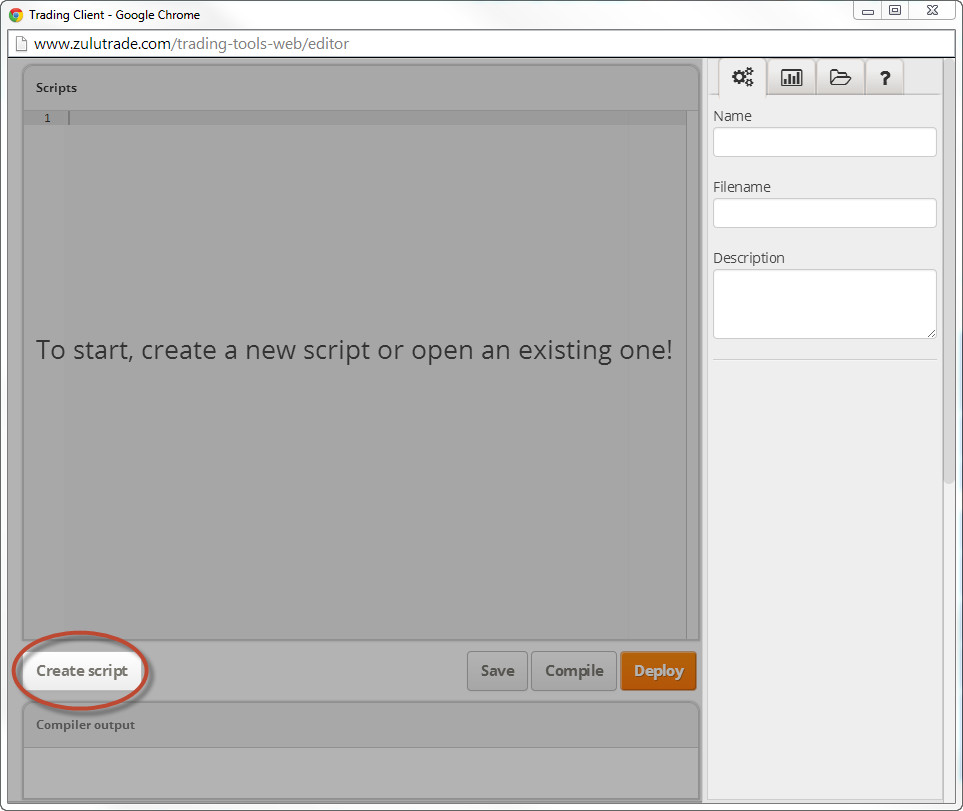Click the Chrome icon in the title bar
The width and height of the screenshot is (963, 811).
pos(16,15)
